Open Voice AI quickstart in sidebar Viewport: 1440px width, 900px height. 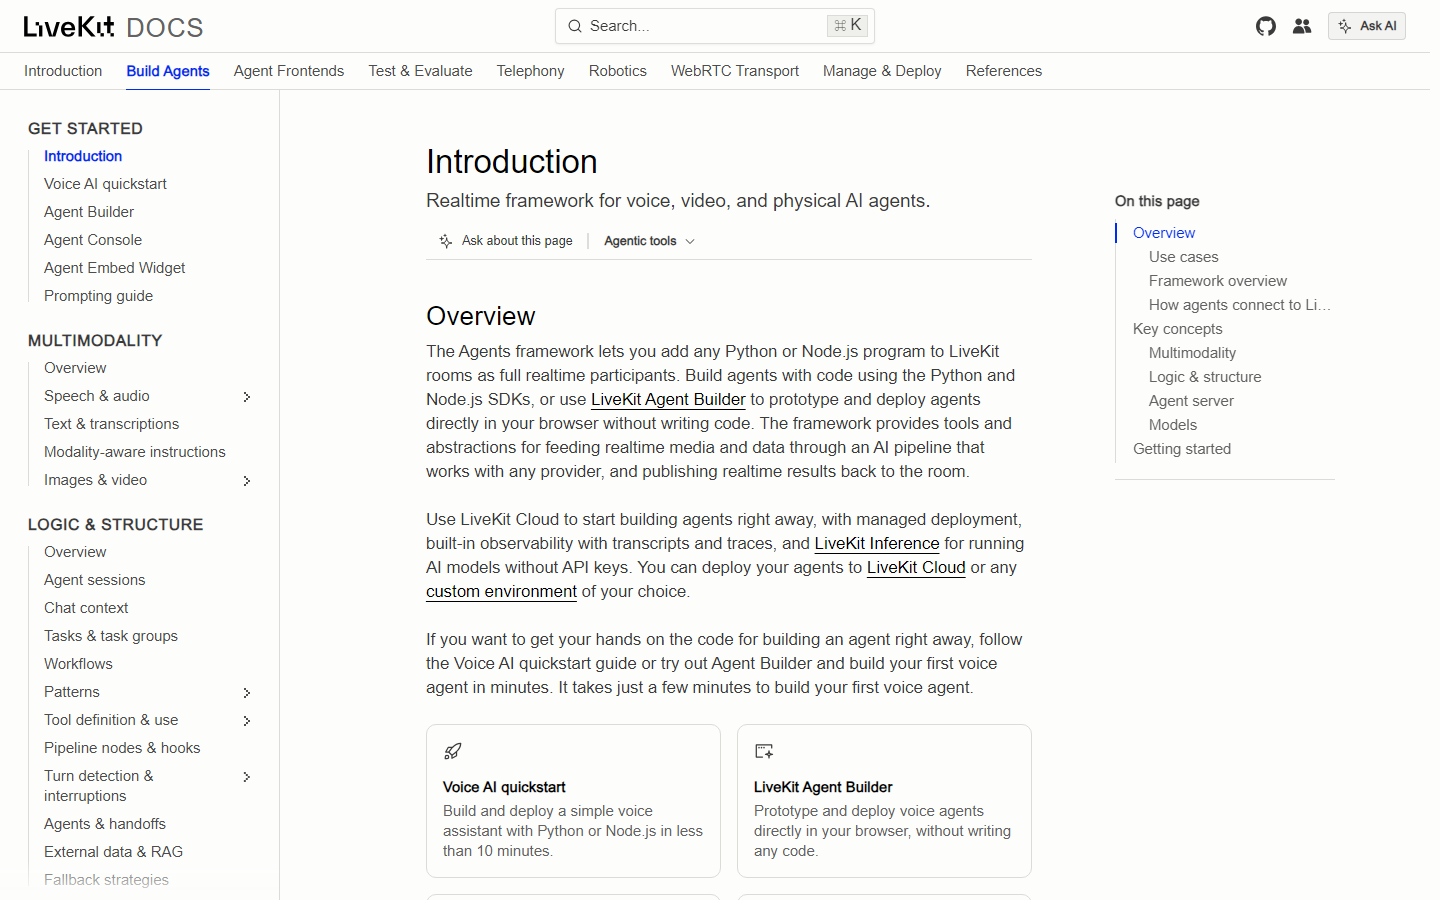[105, 184]
